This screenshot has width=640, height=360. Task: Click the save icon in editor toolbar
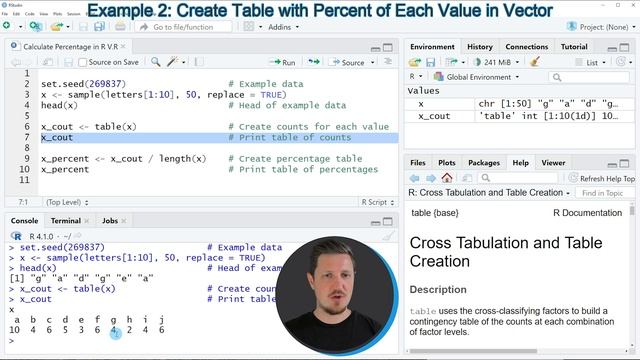click(68, 62)
